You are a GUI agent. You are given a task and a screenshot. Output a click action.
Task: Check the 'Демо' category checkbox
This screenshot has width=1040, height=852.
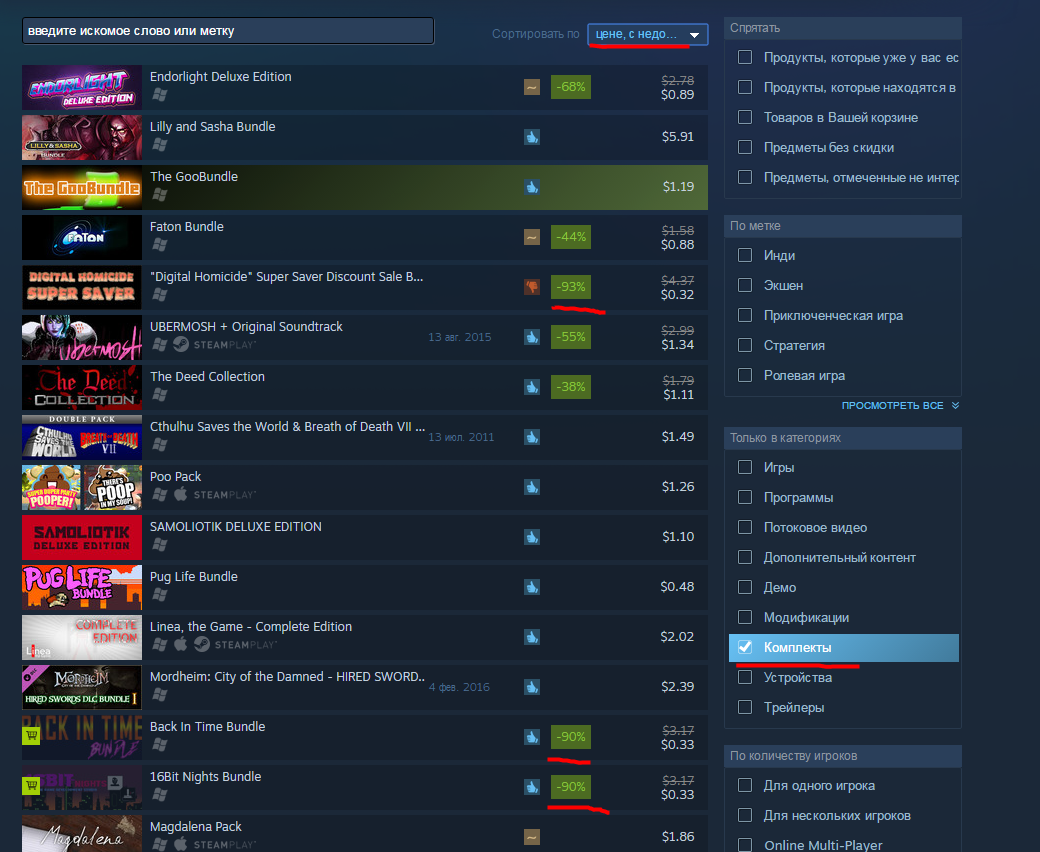coord(745,587)
